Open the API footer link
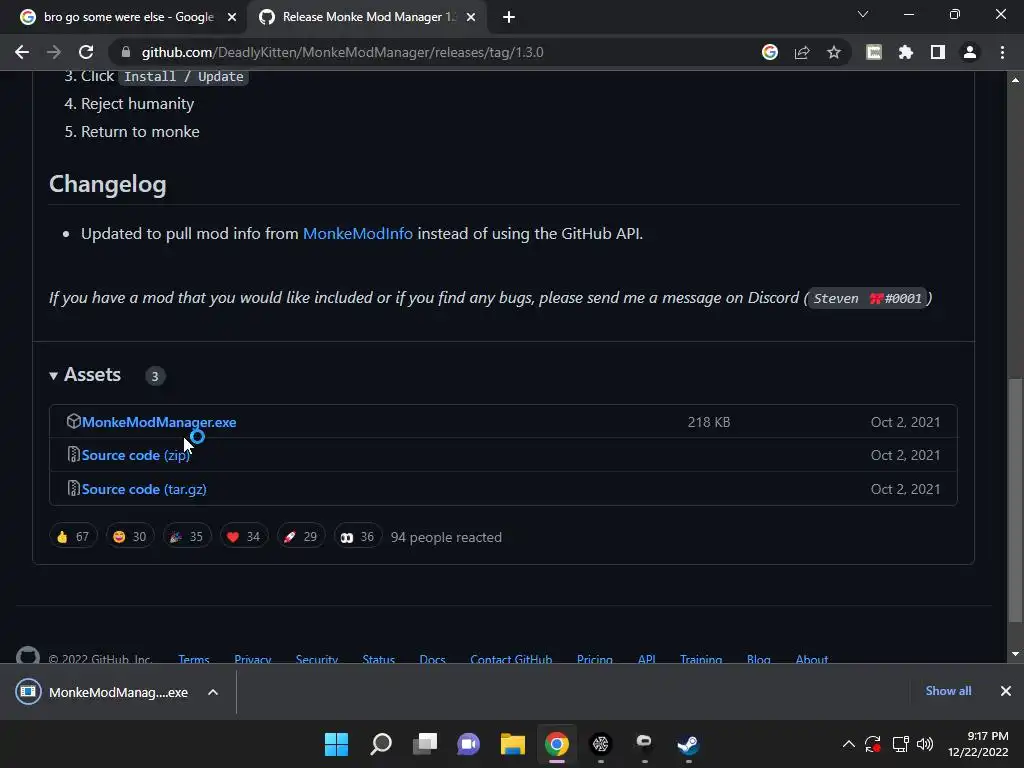This screenshot has height=768, width=1024. 647,659
